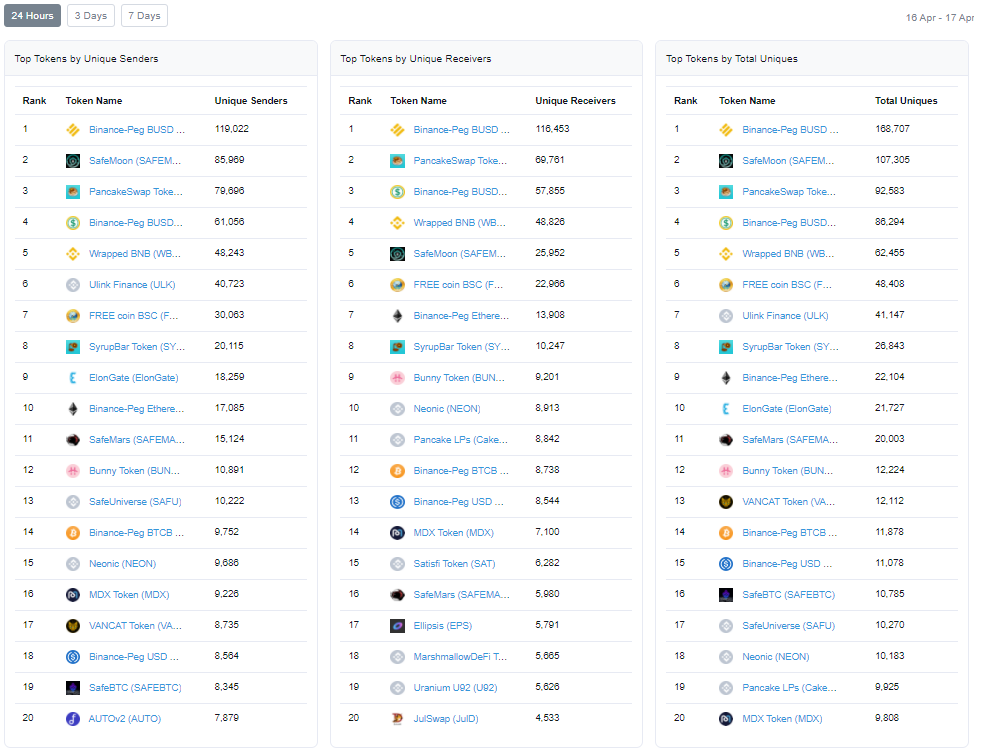The width and height of the screenshot is (981, 752).
Task: Click FREE coin BSC icon in Unique Senders table
Action: [x=73, y=315]
